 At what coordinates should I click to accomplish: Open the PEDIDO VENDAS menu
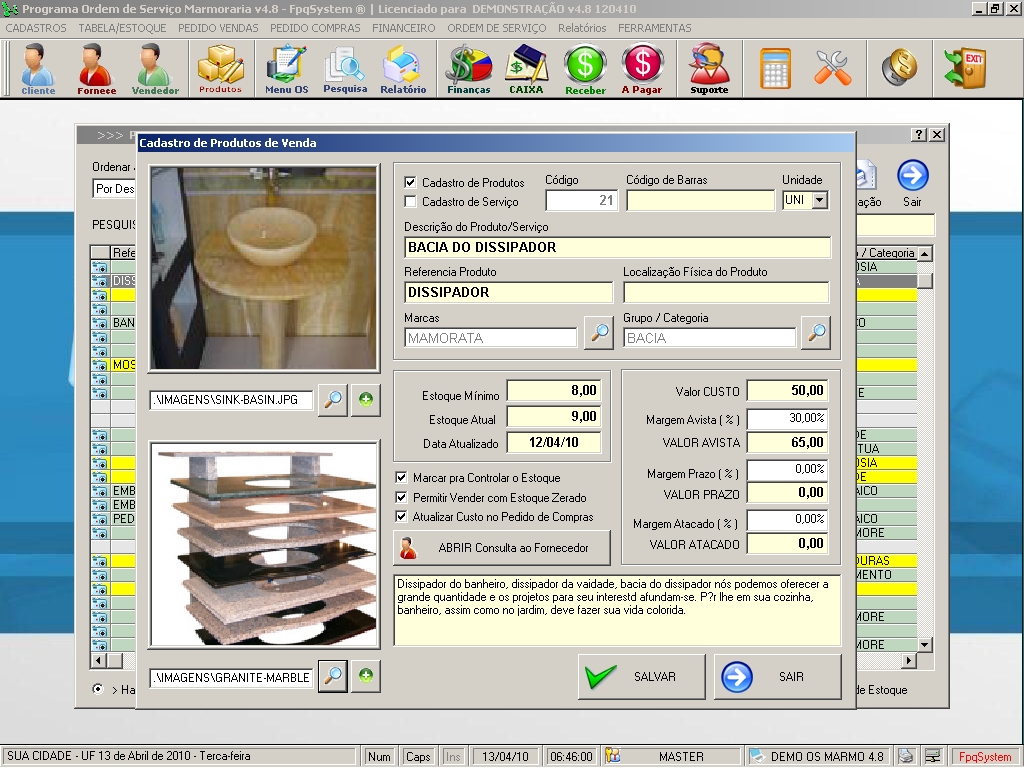(x=218, y=28)
